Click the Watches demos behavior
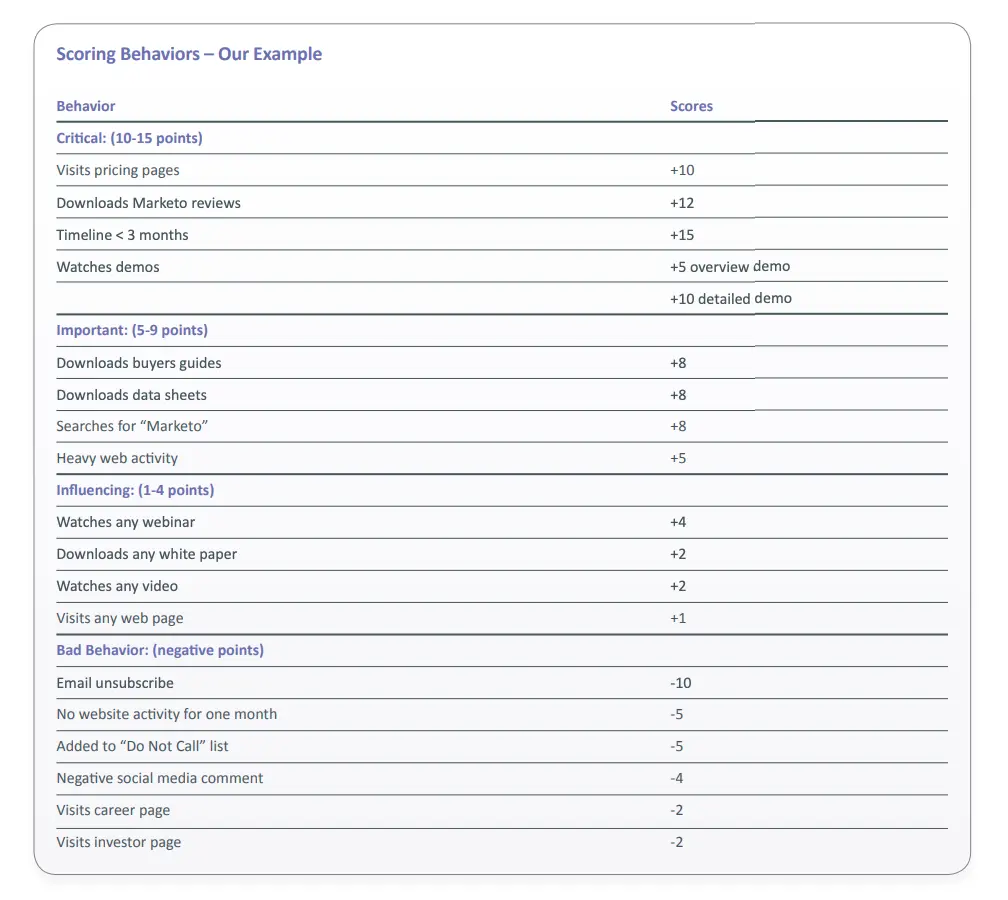Screen dimensions: 1008x900 click(108, 266)
